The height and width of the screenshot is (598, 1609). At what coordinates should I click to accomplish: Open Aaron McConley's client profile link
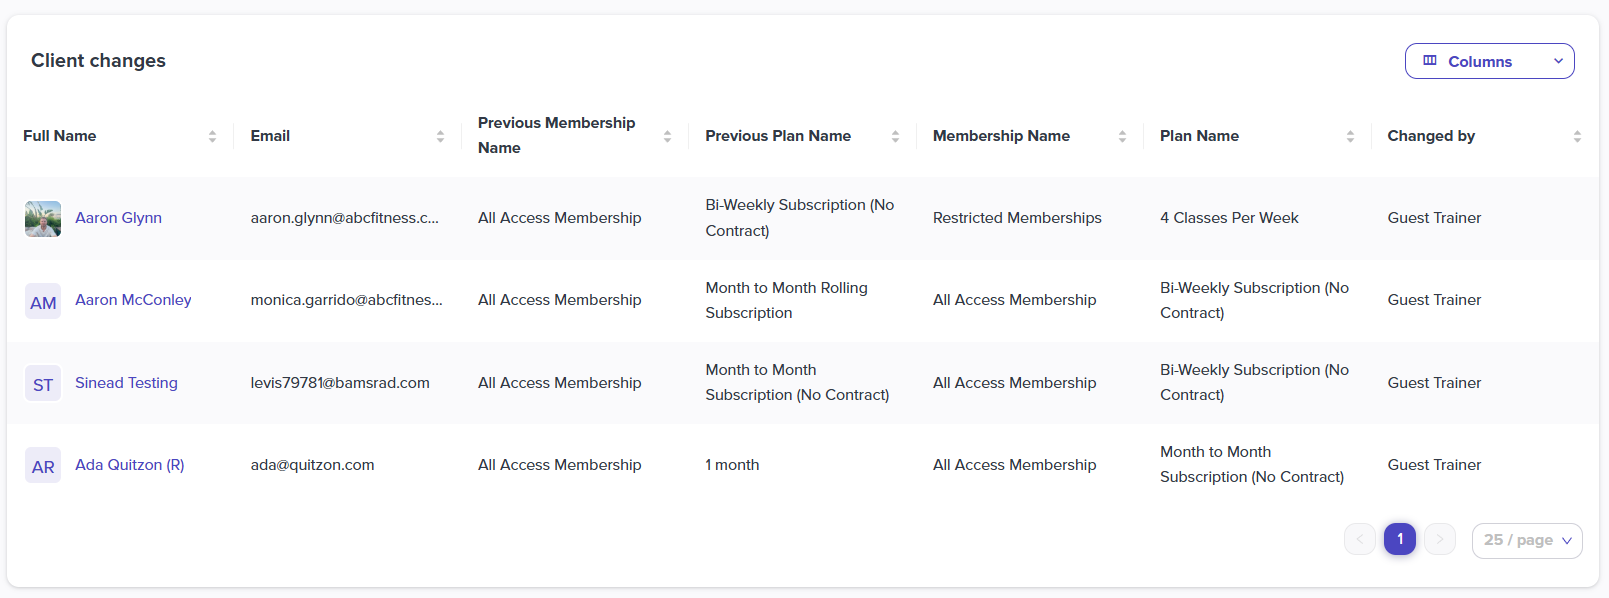[133, 300]
